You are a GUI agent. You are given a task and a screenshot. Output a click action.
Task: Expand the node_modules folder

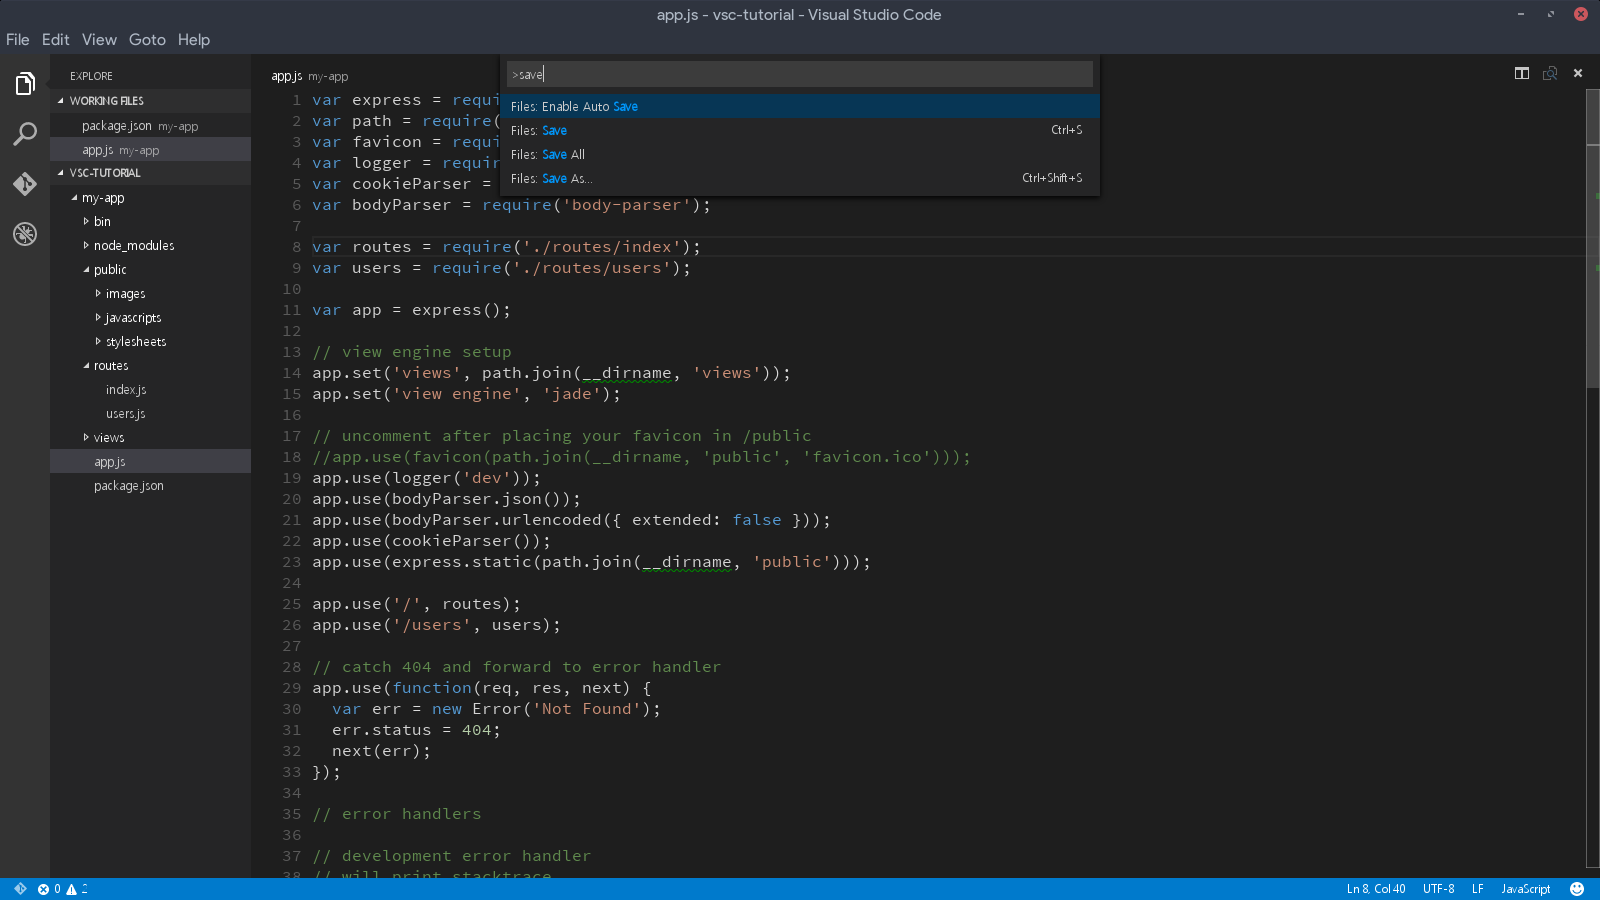(x=150, y=246)
